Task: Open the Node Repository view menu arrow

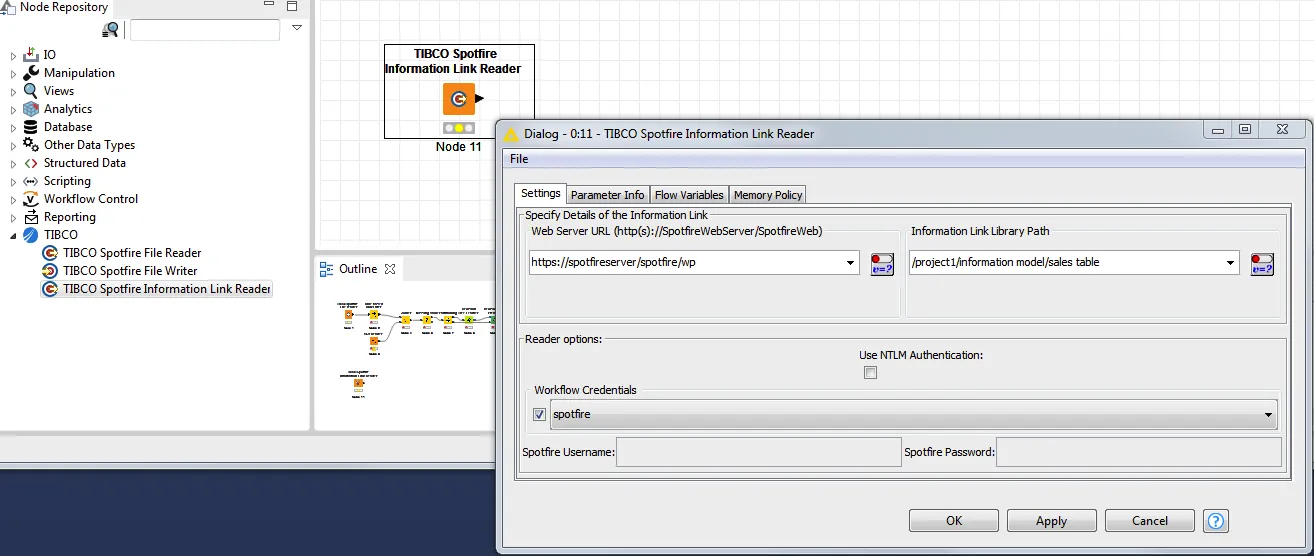Action: point(297,28)
